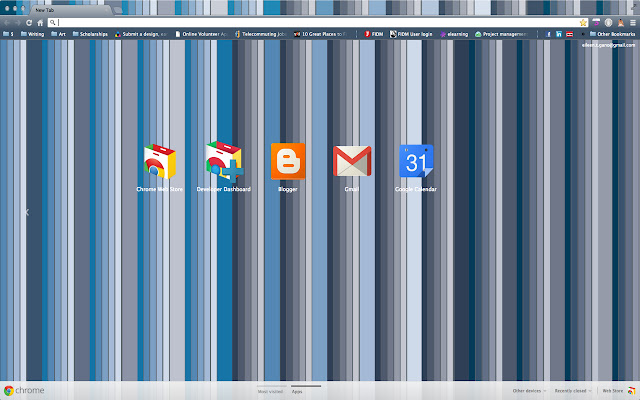Image resolution: width=640 pixels, height=400 pixels.
Task: Click the red flag bookmark icon
Action: [569, 34]
